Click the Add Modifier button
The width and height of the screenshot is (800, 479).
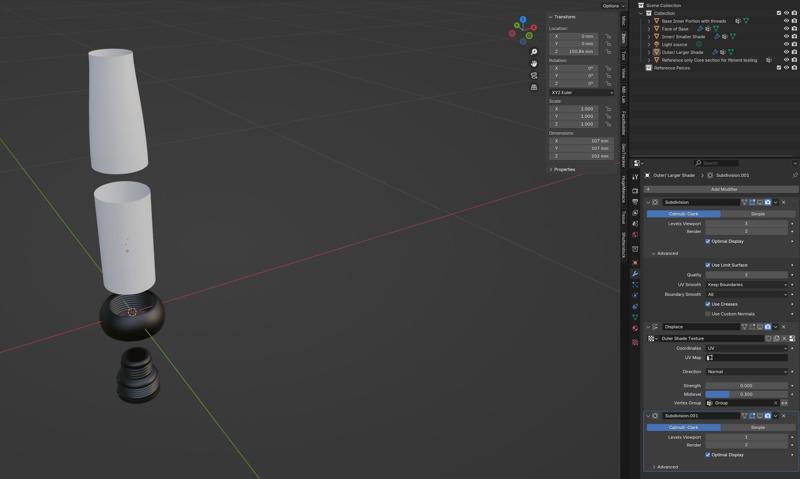click(x=722, y=189)
